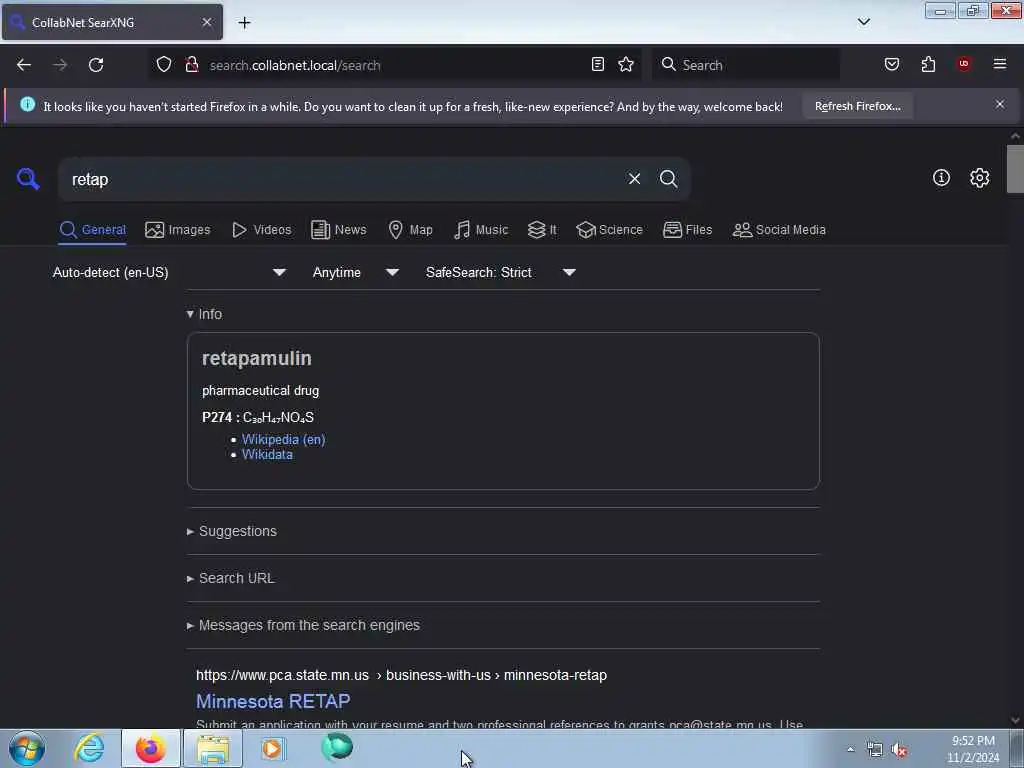This screenshot has height=768, width=1024.
Task: Click the Firefox toolbar Search box
Action: pyautogui.click(x=746, y=65)
